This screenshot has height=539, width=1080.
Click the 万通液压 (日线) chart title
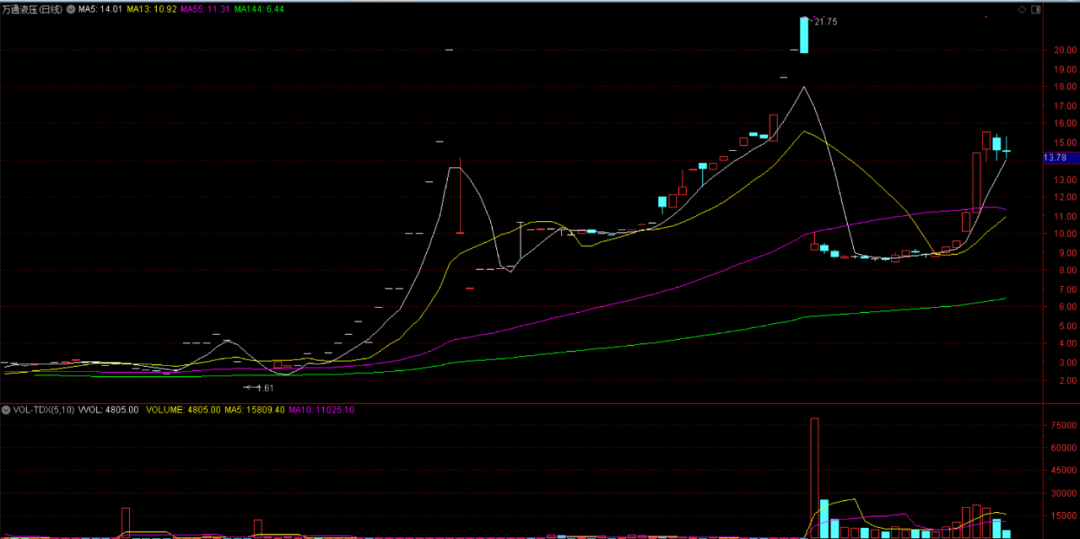(32, 9)
